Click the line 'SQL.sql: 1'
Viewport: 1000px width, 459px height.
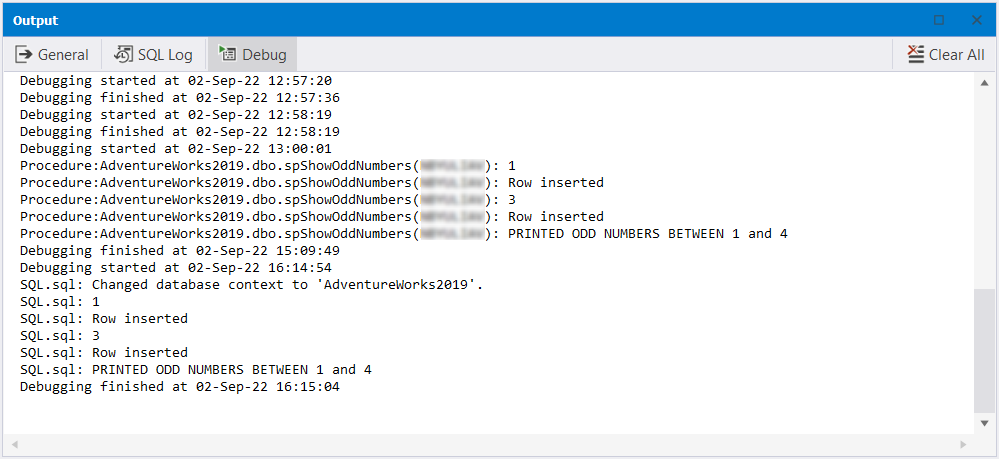(60, 302)
